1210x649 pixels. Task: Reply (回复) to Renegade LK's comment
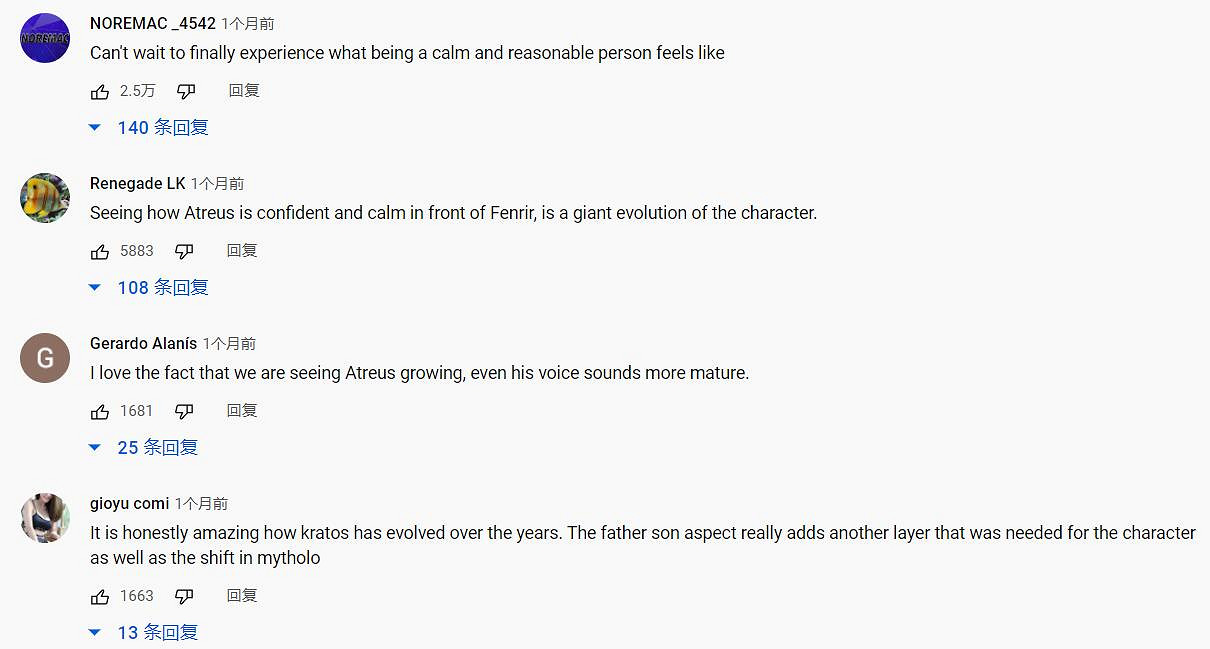pos(241,251)
